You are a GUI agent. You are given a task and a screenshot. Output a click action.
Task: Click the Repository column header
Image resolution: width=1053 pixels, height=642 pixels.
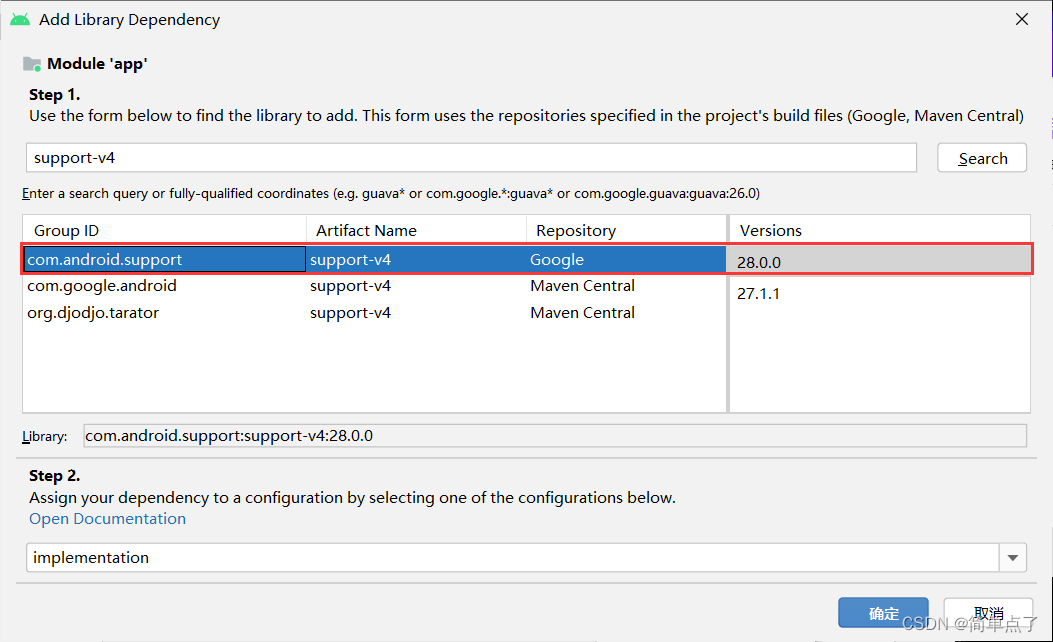tap(576, 230)
